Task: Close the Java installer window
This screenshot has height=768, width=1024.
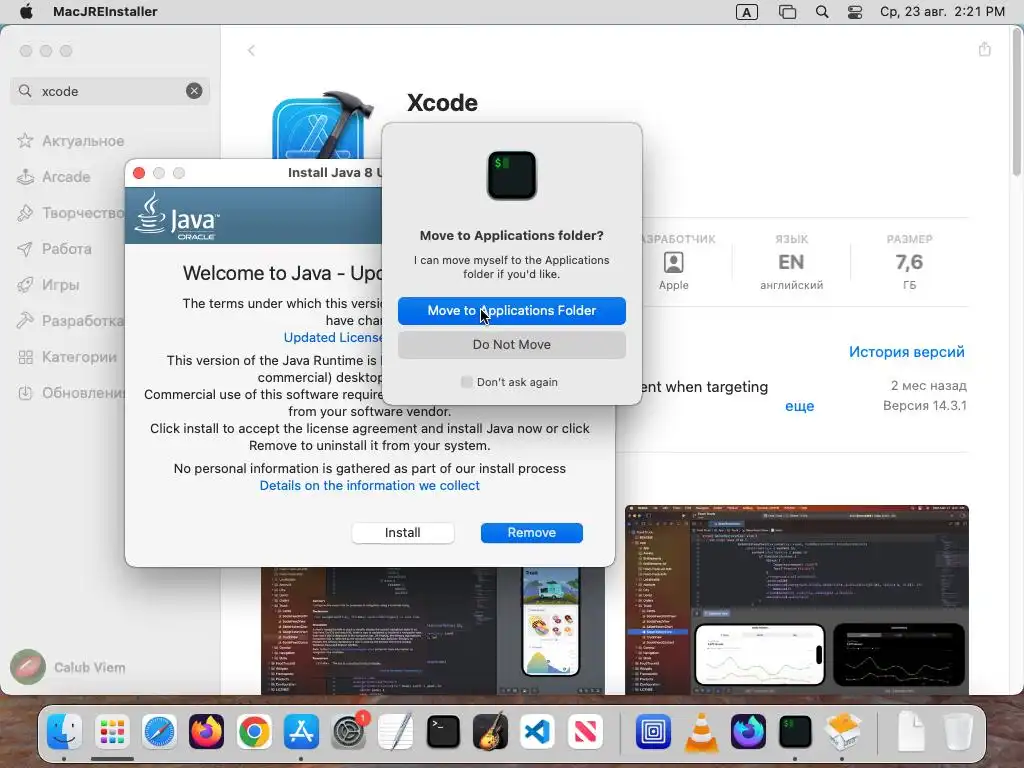Action: coord(138,173)
